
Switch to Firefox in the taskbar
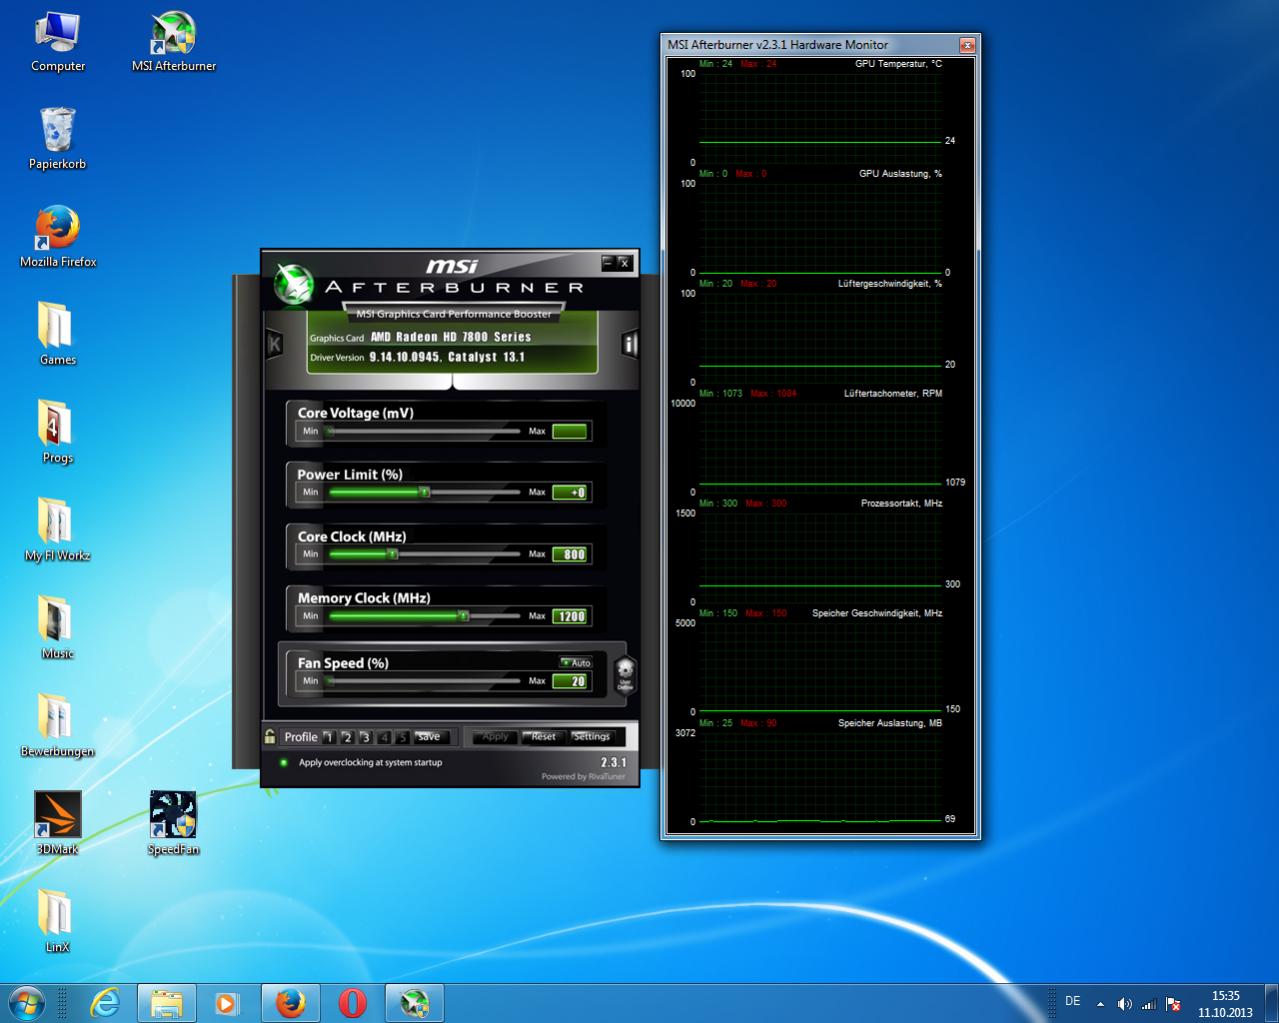[x=290, y=1003]
